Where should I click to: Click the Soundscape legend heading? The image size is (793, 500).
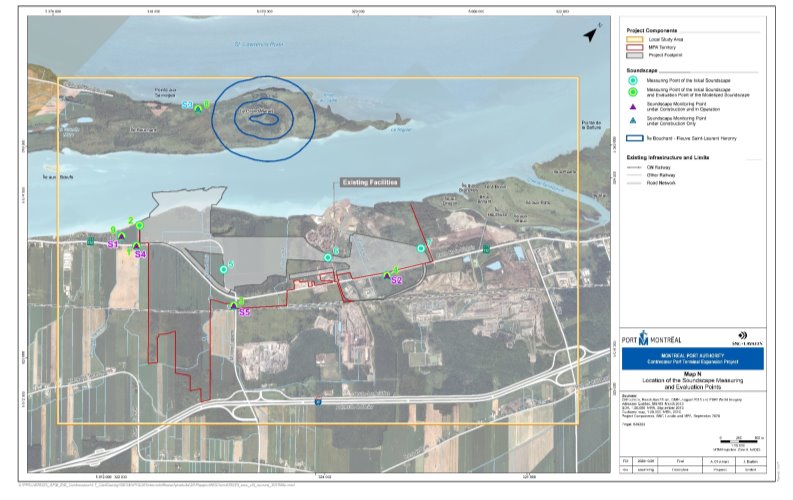[x=641, y=70]
